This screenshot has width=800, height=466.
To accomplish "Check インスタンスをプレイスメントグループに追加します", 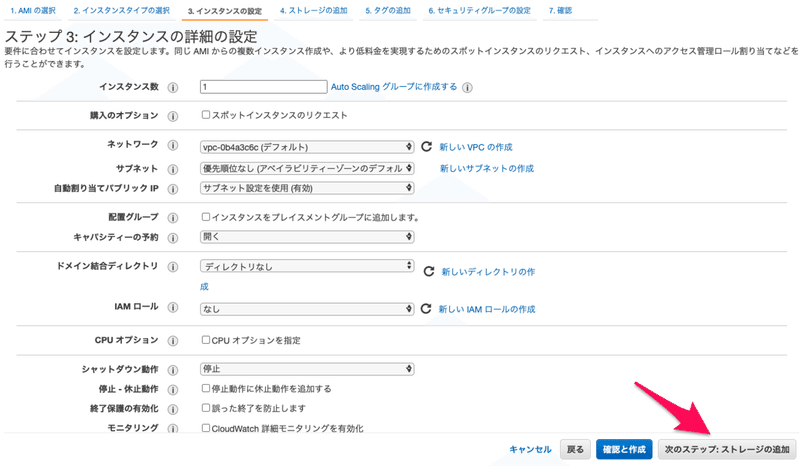I will click(x=206, y=217).
